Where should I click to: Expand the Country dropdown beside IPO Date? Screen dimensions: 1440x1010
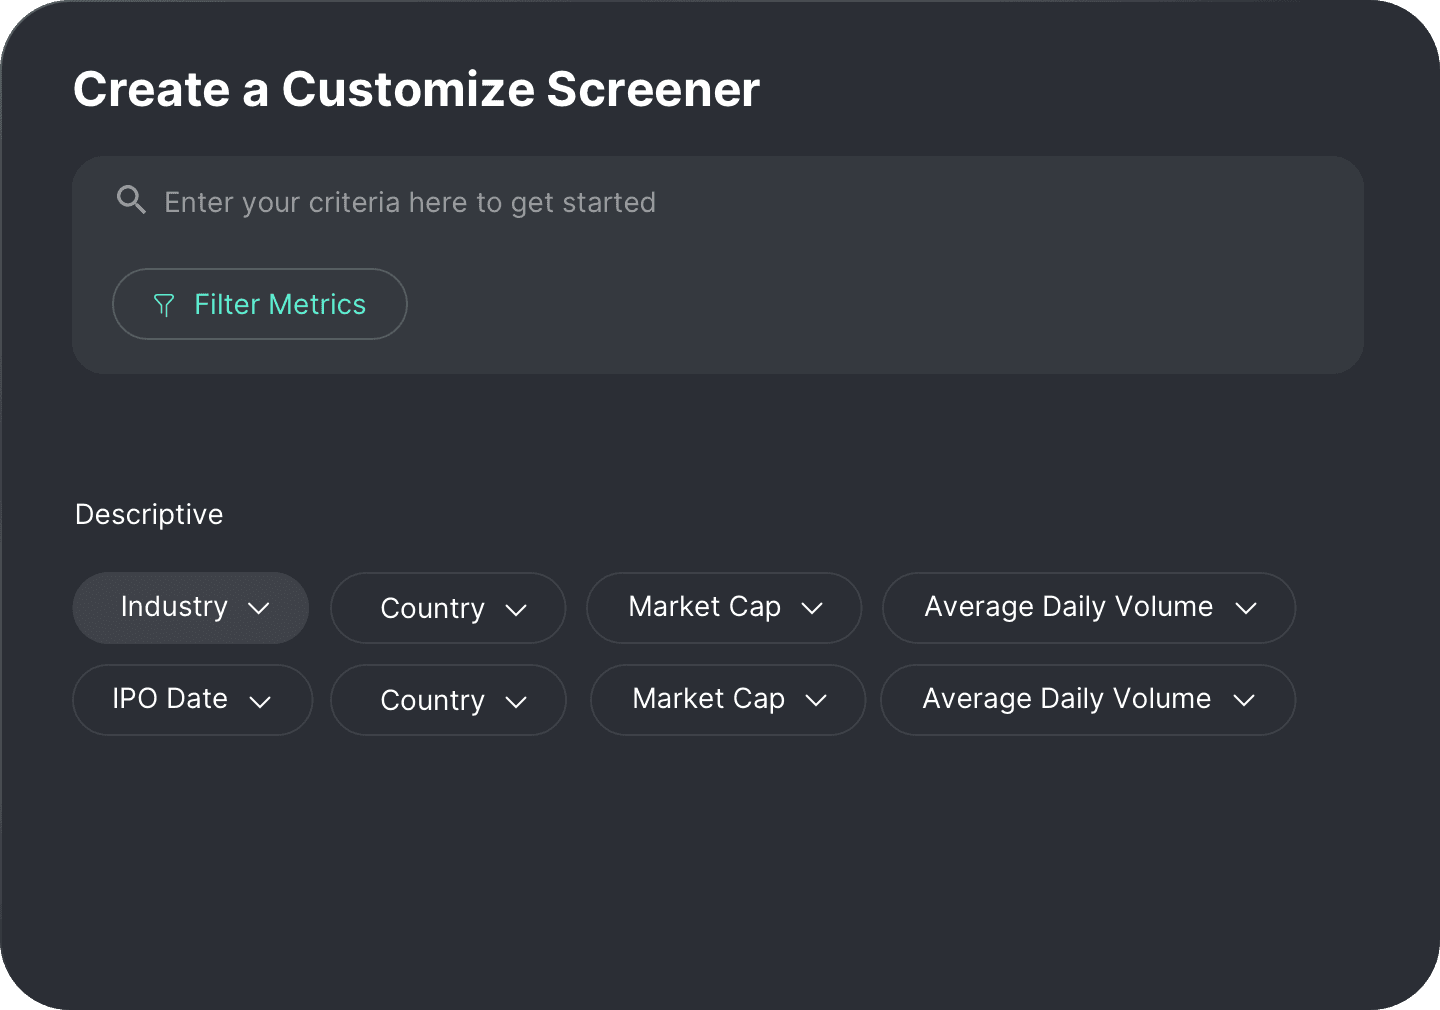447,700
